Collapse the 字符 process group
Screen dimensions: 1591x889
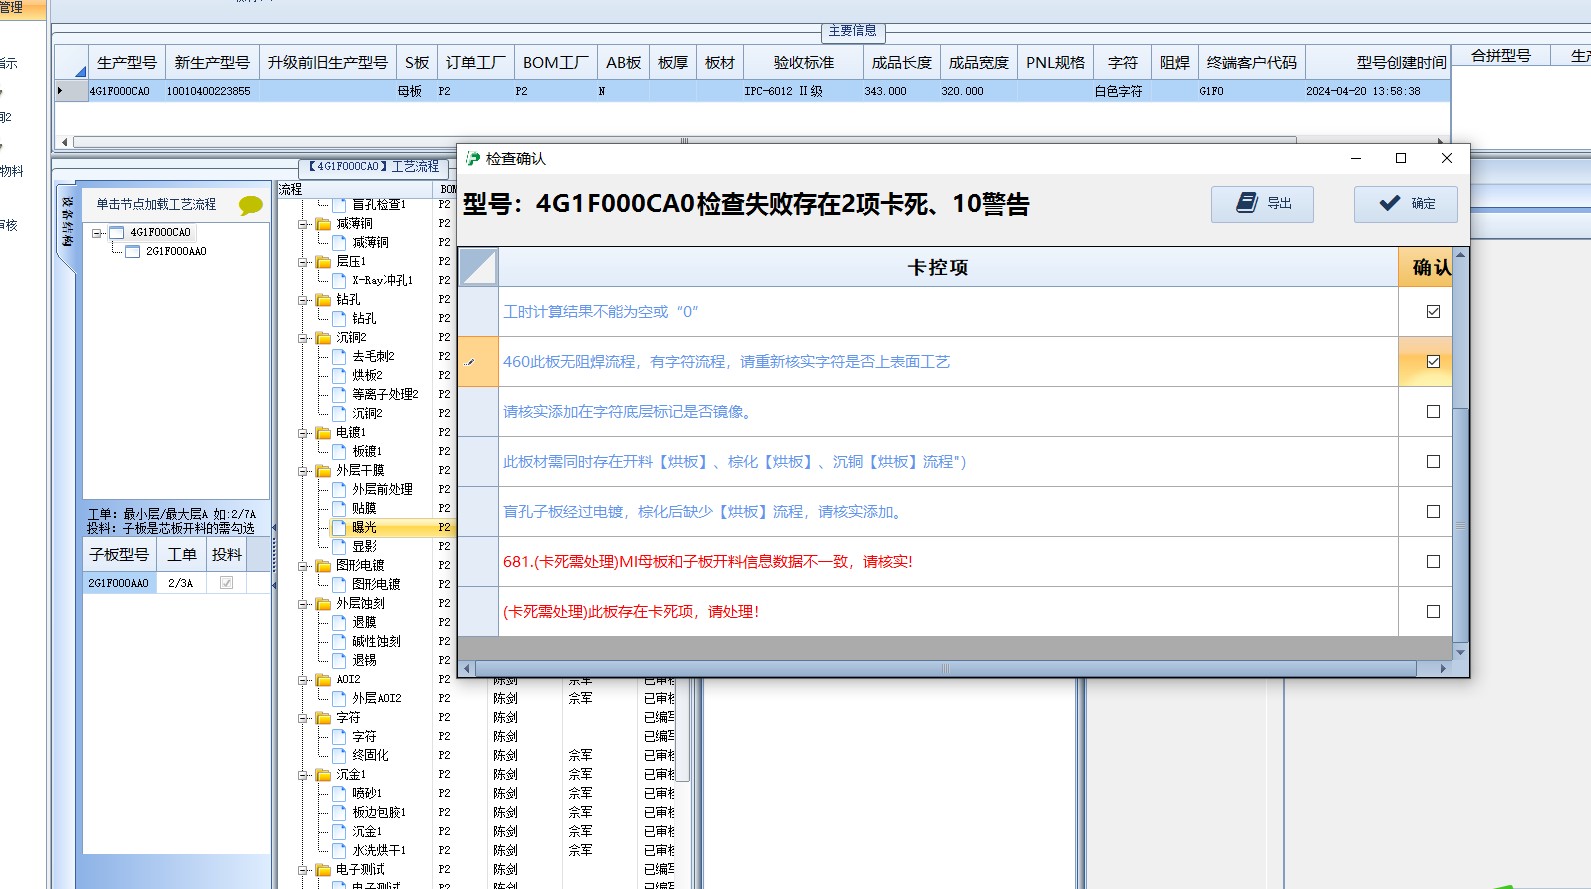(303, 718)
